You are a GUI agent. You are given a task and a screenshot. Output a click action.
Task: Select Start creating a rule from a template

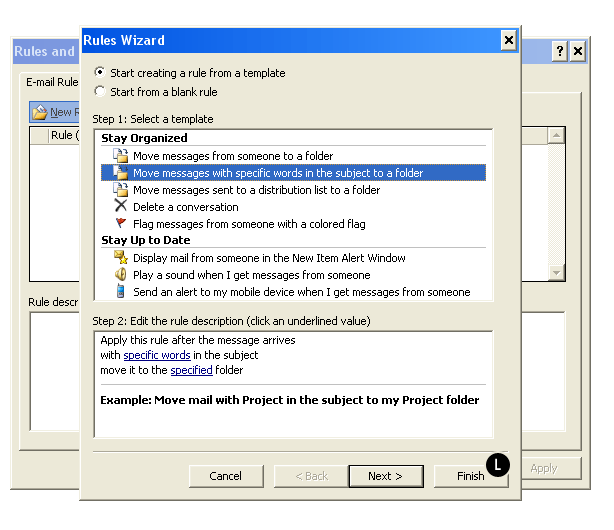coord(99,73)
